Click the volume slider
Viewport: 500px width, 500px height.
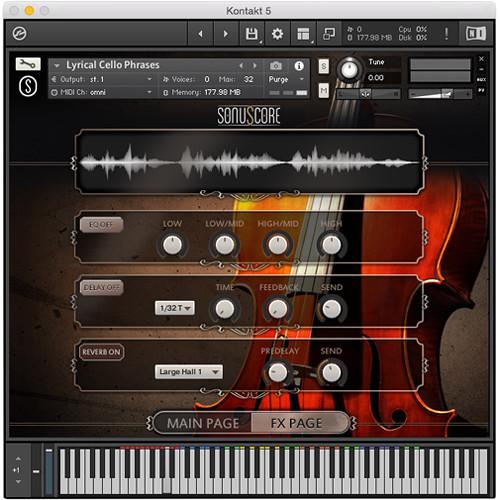coord(440,94)
